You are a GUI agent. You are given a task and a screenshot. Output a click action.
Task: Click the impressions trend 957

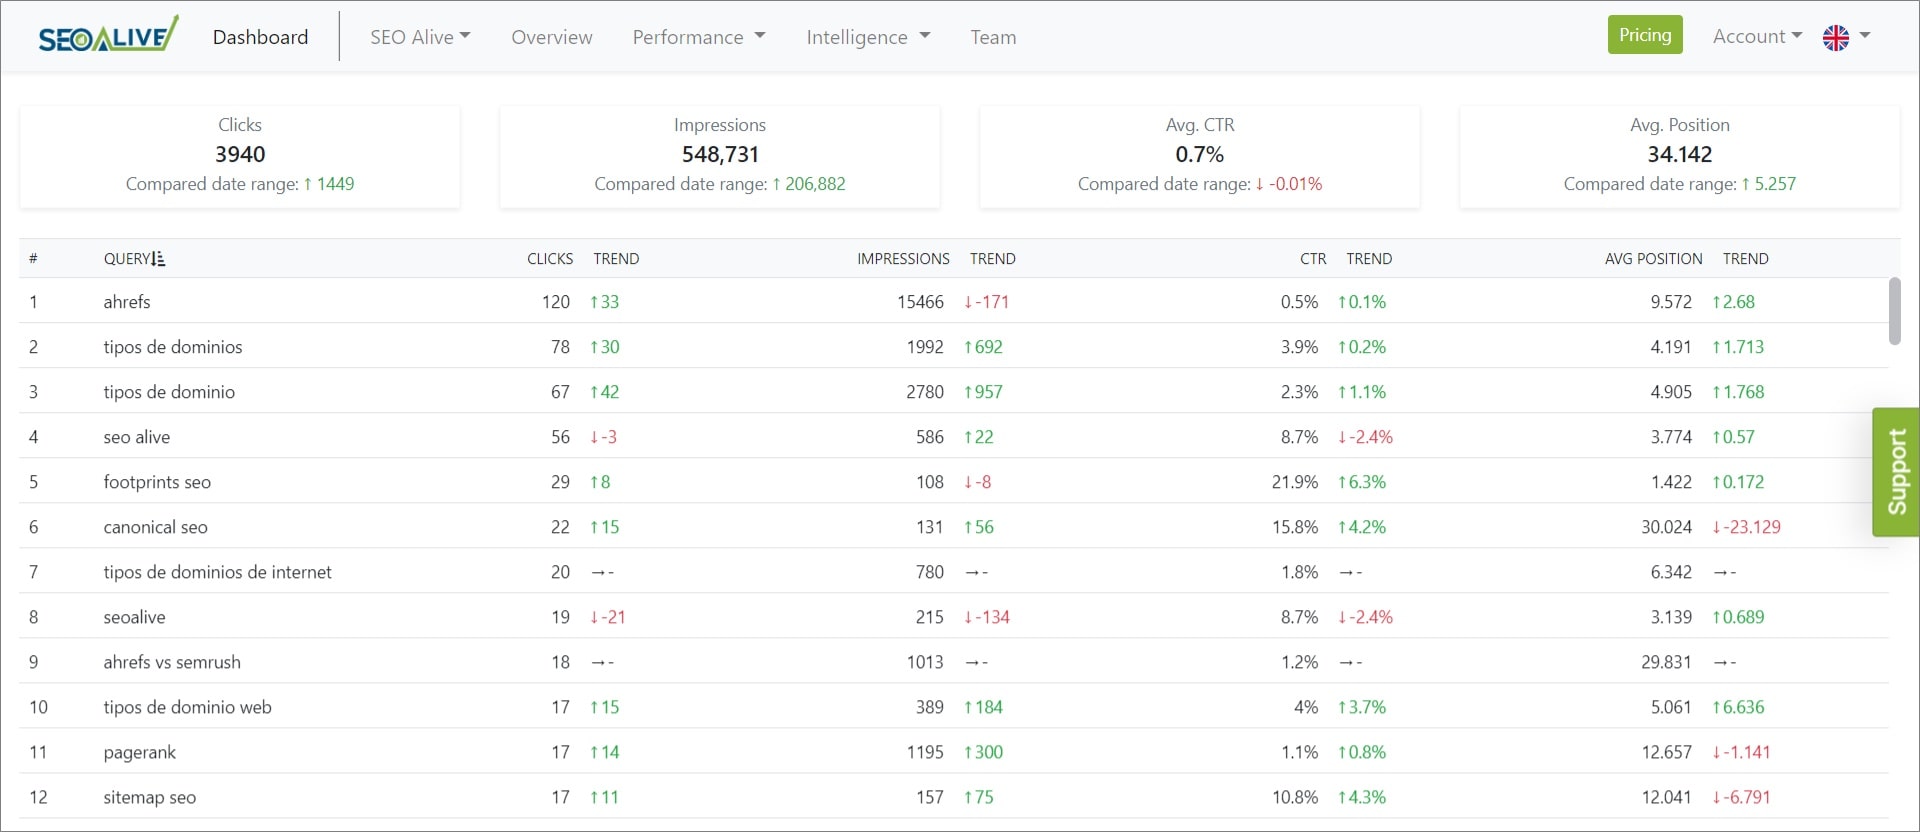983,392
